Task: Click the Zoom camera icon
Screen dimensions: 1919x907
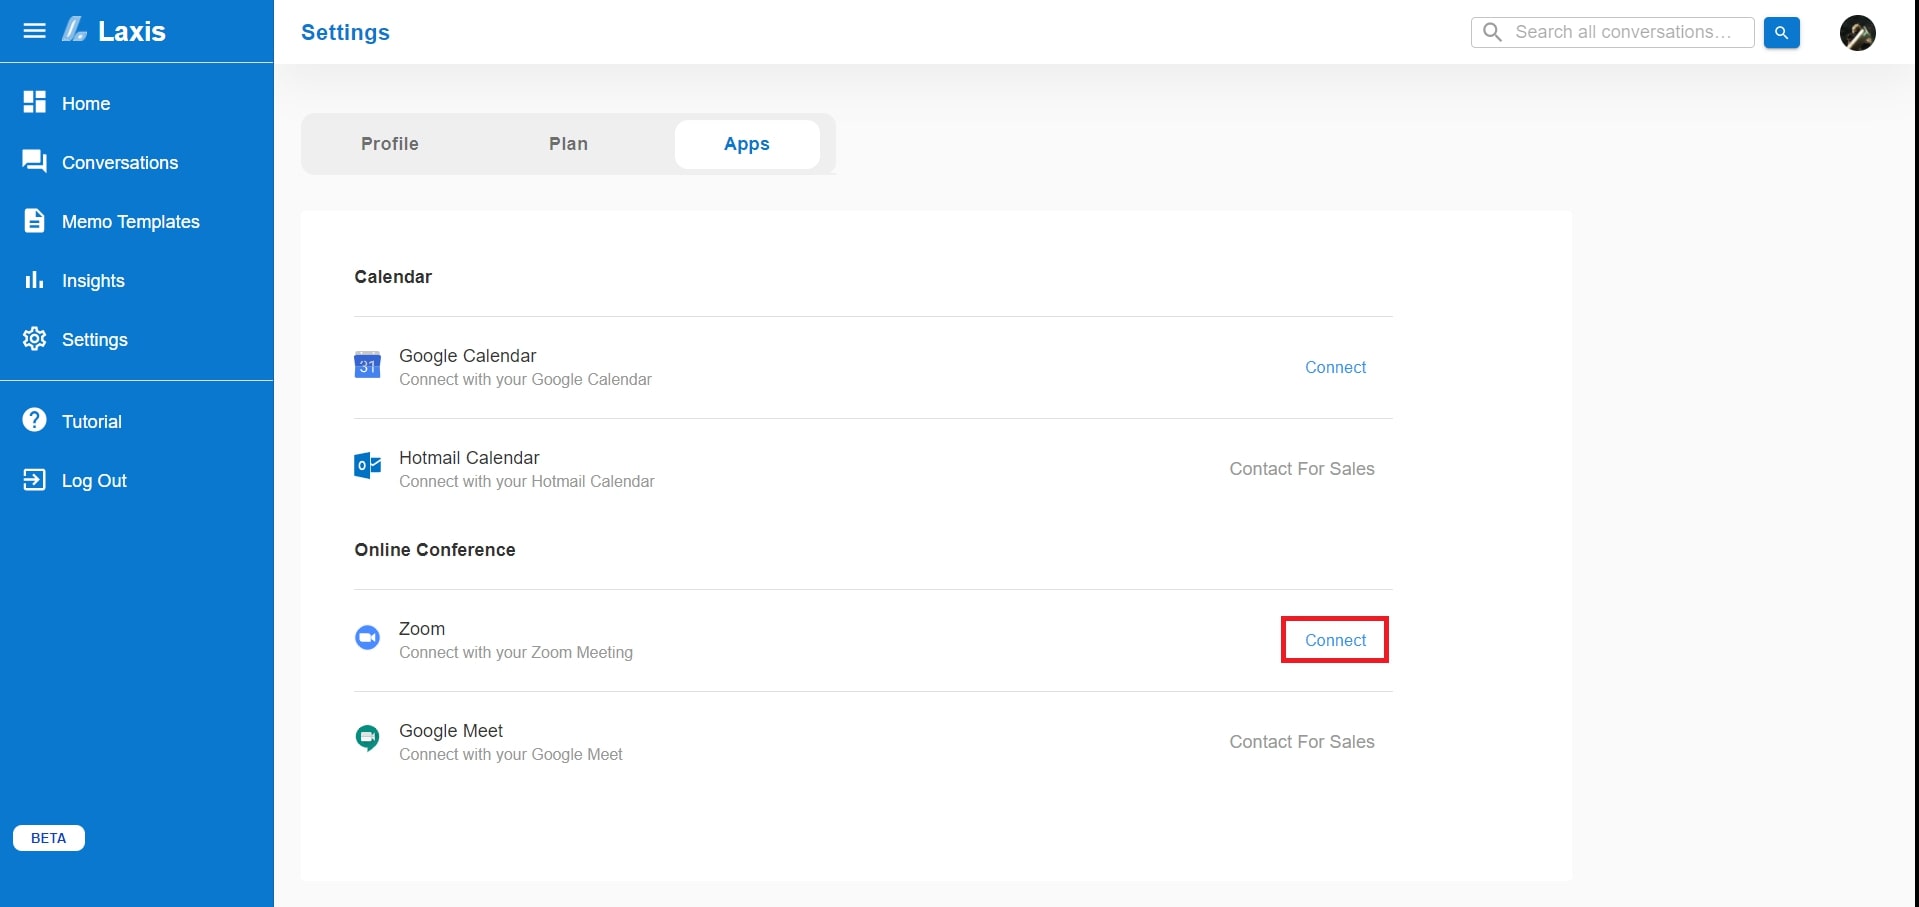Action: point(367,637)
